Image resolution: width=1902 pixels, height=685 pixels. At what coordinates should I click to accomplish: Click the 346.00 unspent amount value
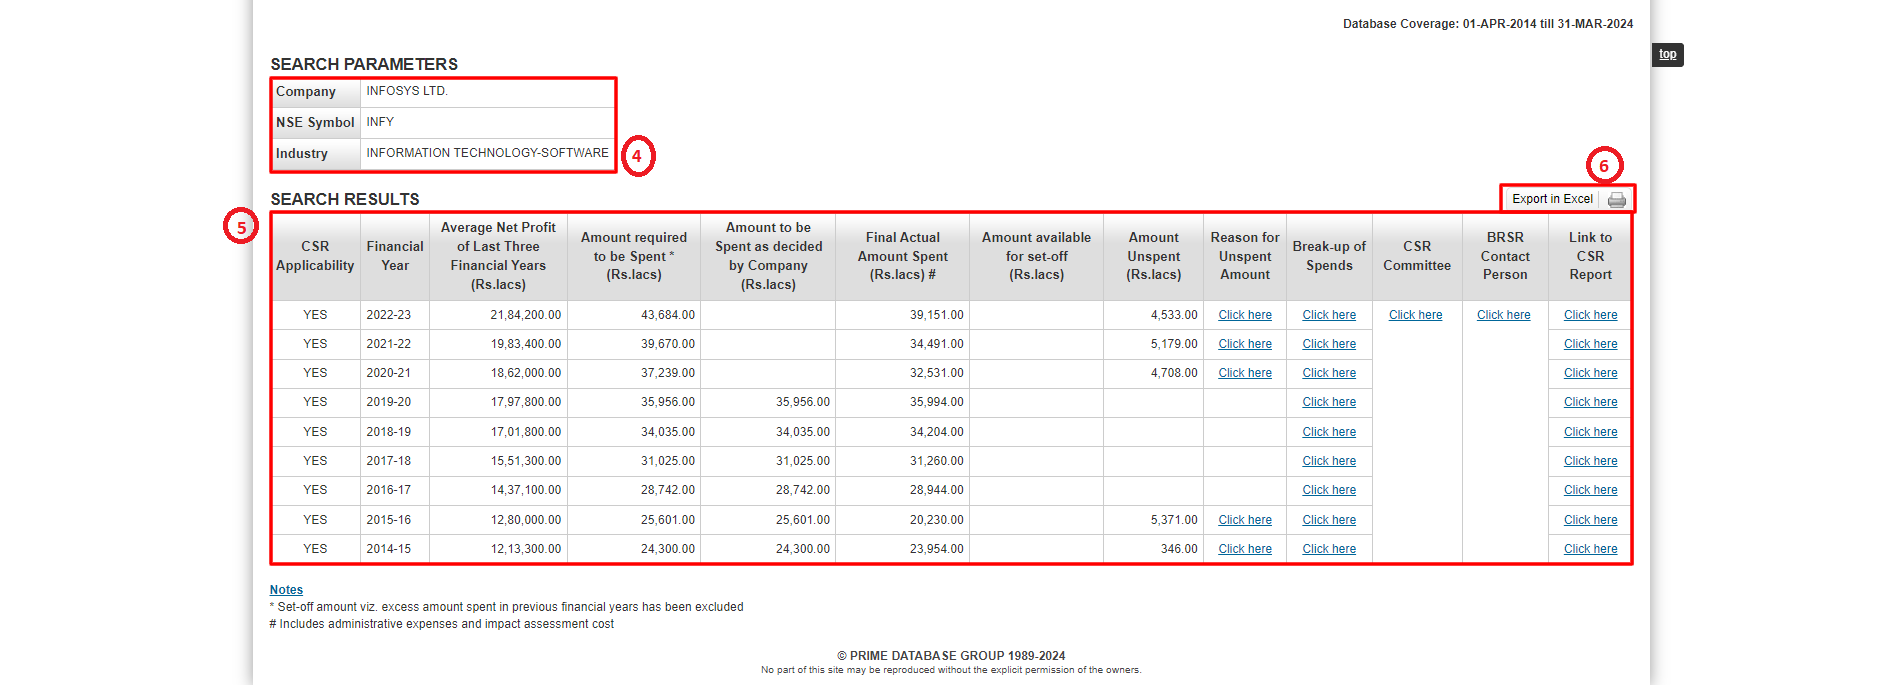pyautogui.click(x=1179, y=549)
